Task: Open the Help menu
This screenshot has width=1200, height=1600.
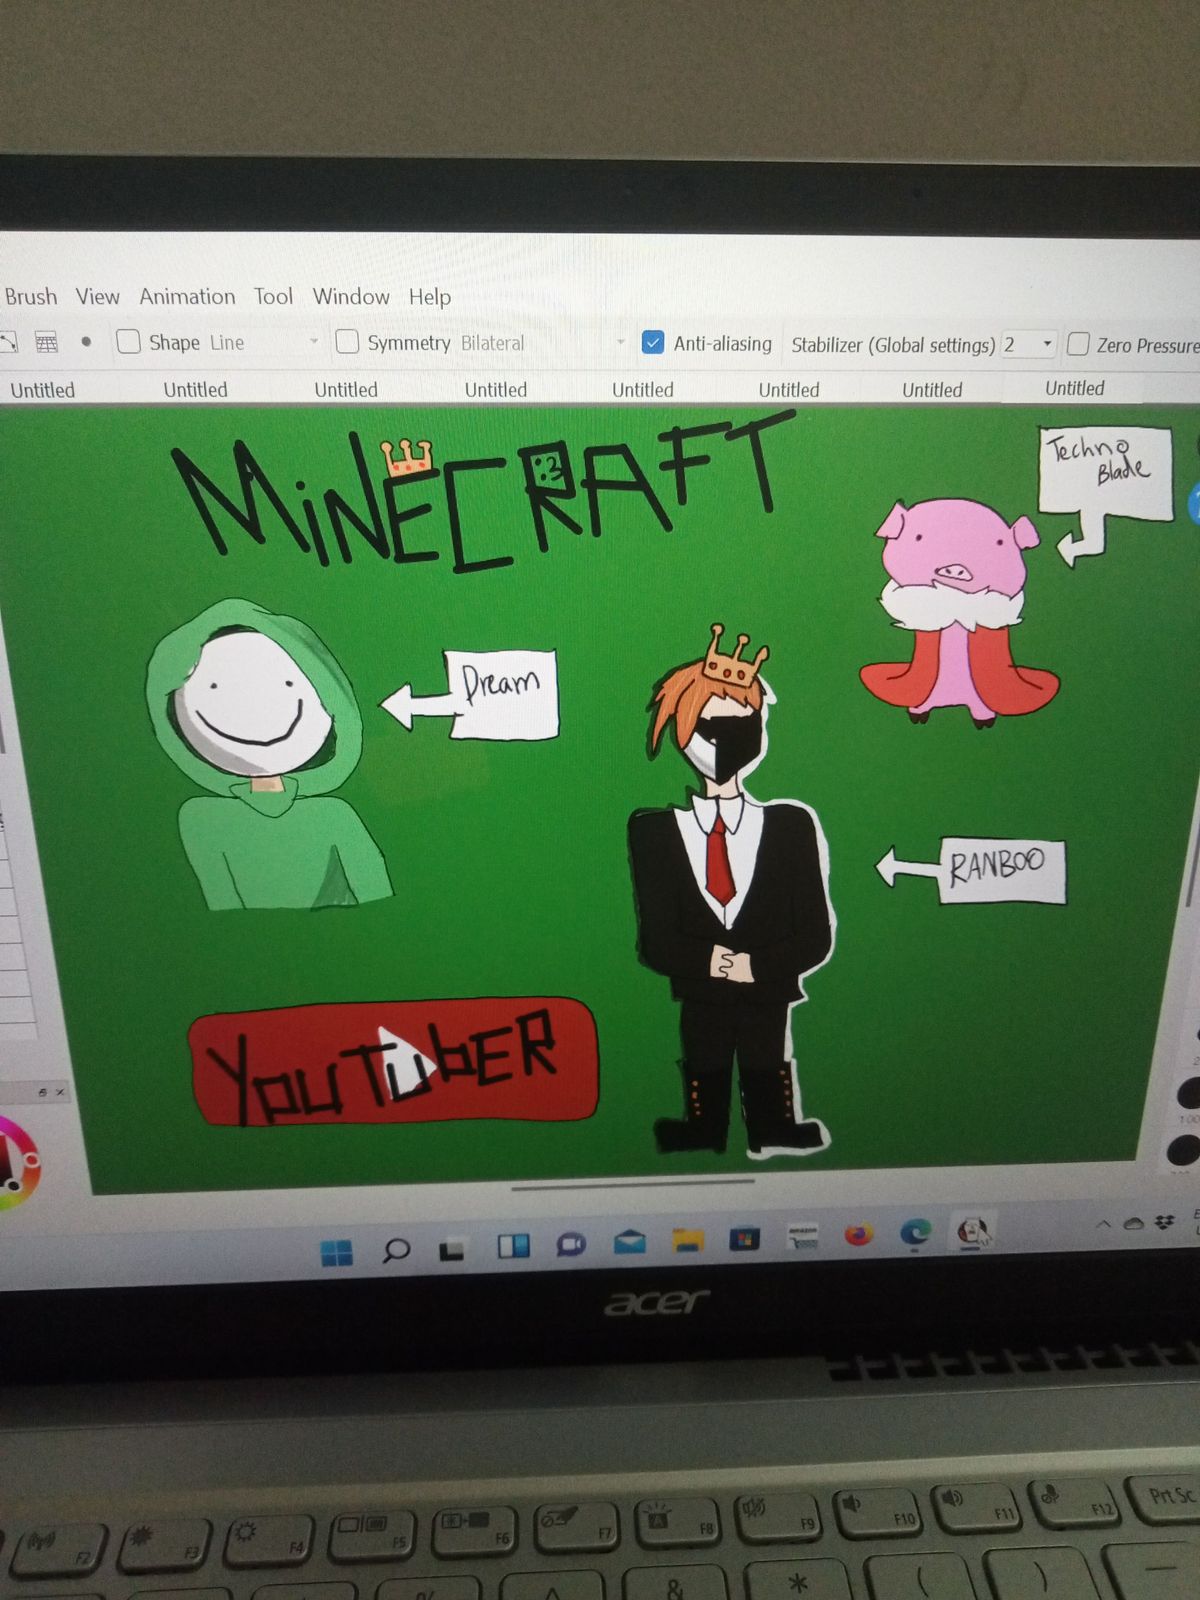Action: pyautogui.click(x=430, y=297)
